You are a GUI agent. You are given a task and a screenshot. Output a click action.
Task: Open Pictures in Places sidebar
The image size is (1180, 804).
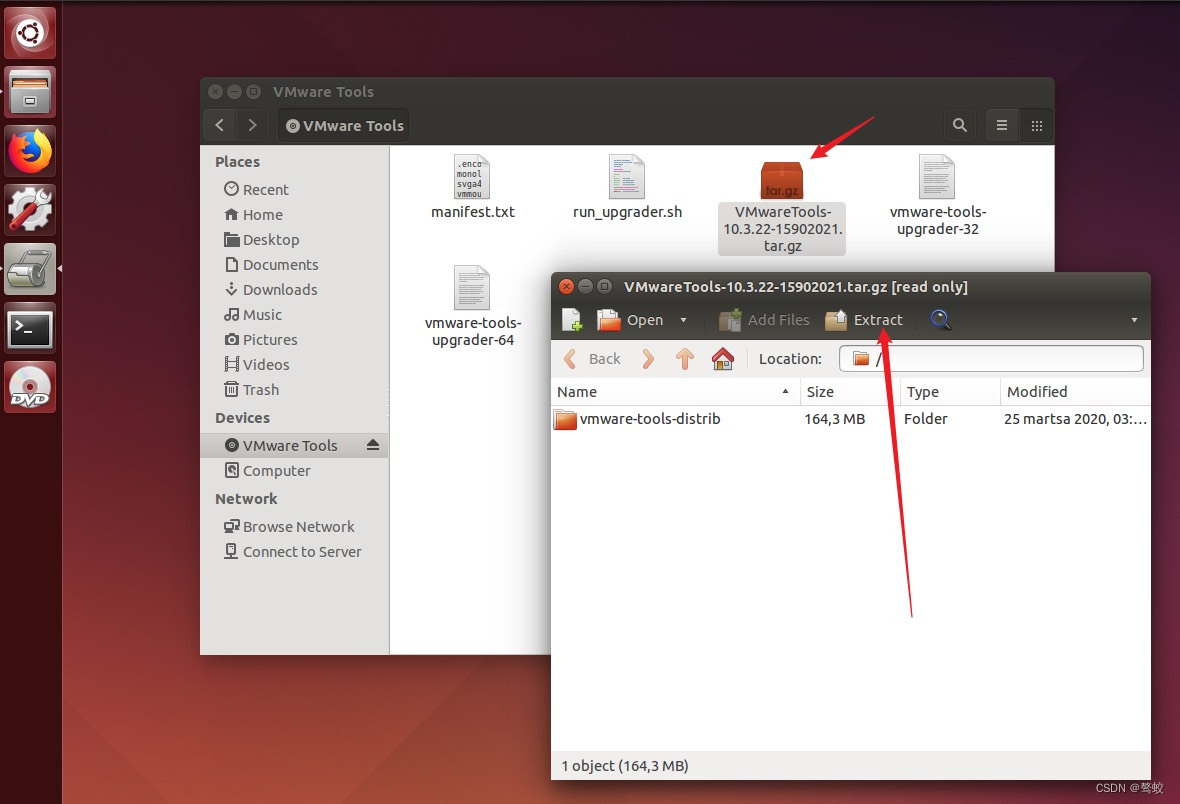261,340
